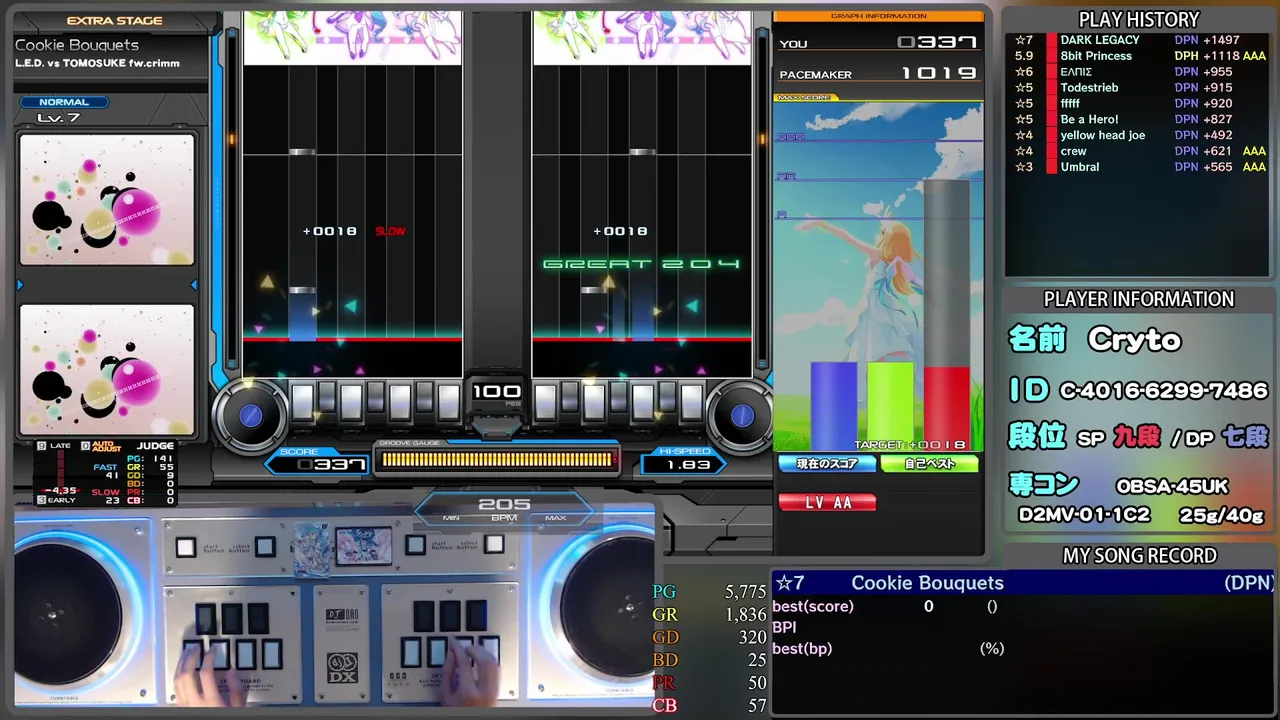1280x720 pixels.
Task: Click the EARLY timing indicator
Action: (x=54, y=500)
